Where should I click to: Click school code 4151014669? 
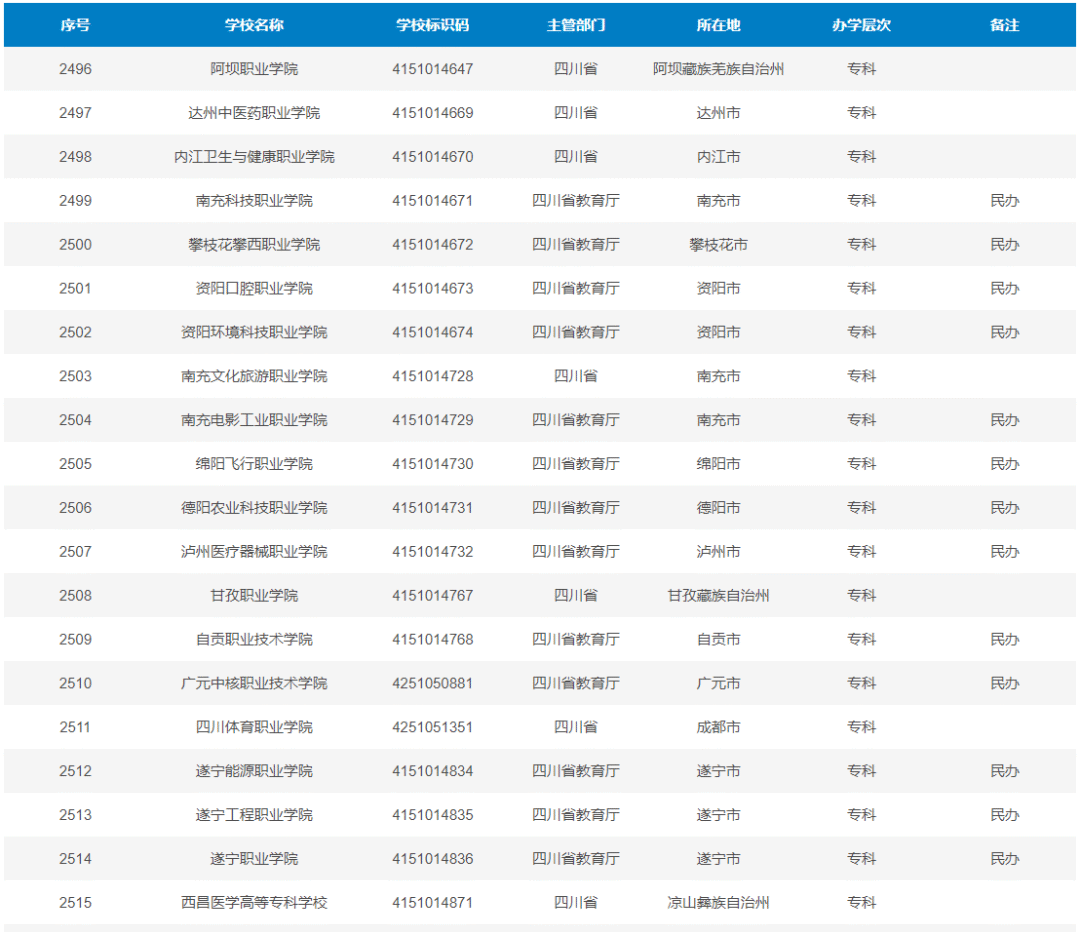tap(433, 113)
